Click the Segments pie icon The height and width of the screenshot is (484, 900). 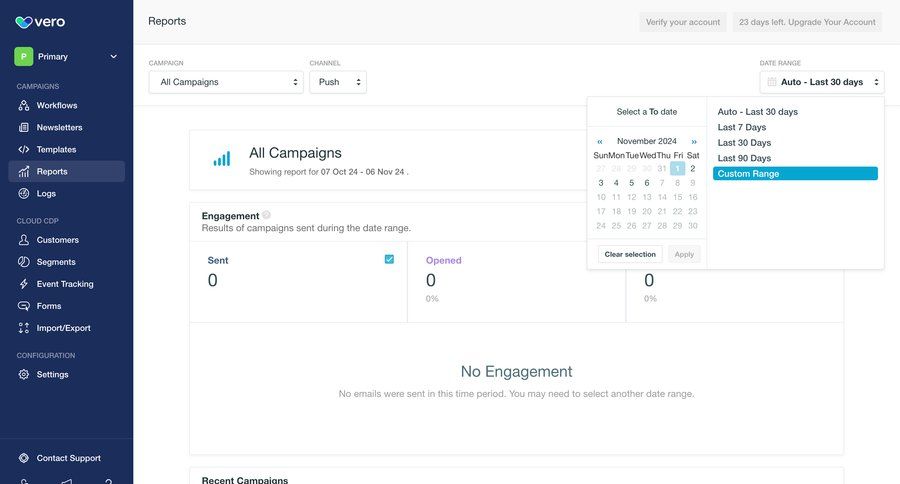click(x=24, y=262)
